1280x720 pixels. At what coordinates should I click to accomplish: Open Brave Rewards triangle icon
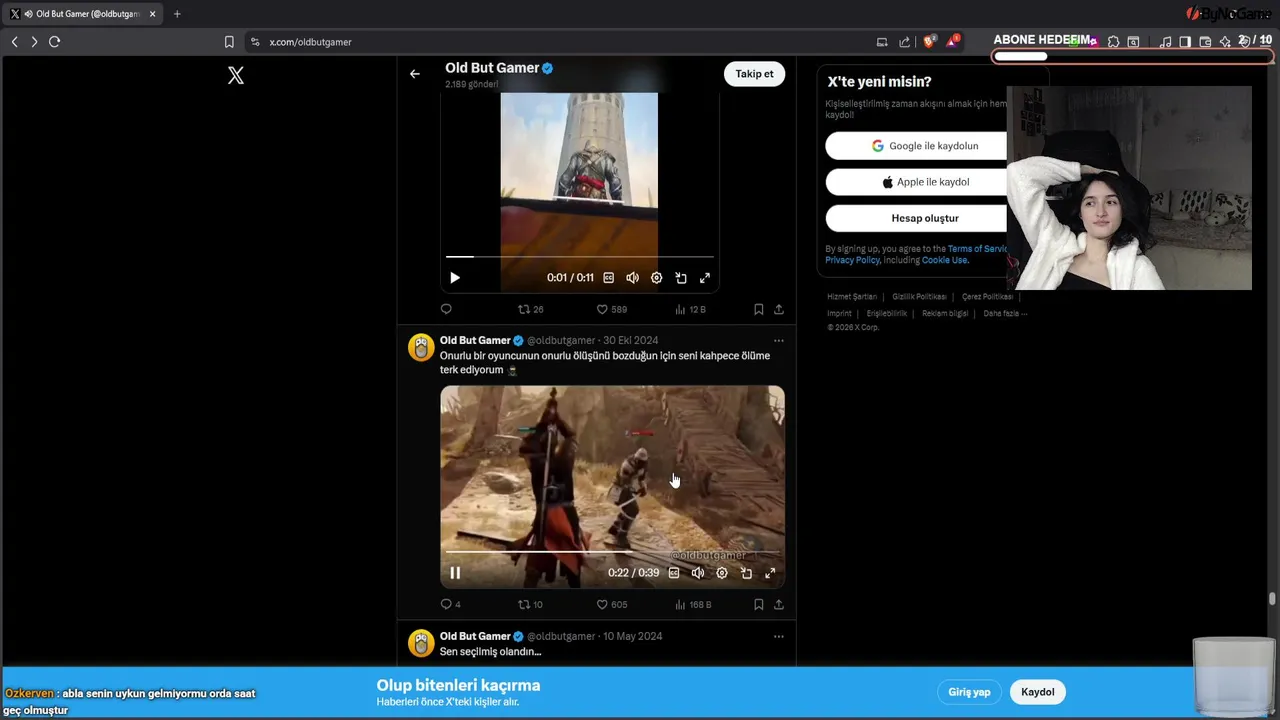tap(953, 42)
